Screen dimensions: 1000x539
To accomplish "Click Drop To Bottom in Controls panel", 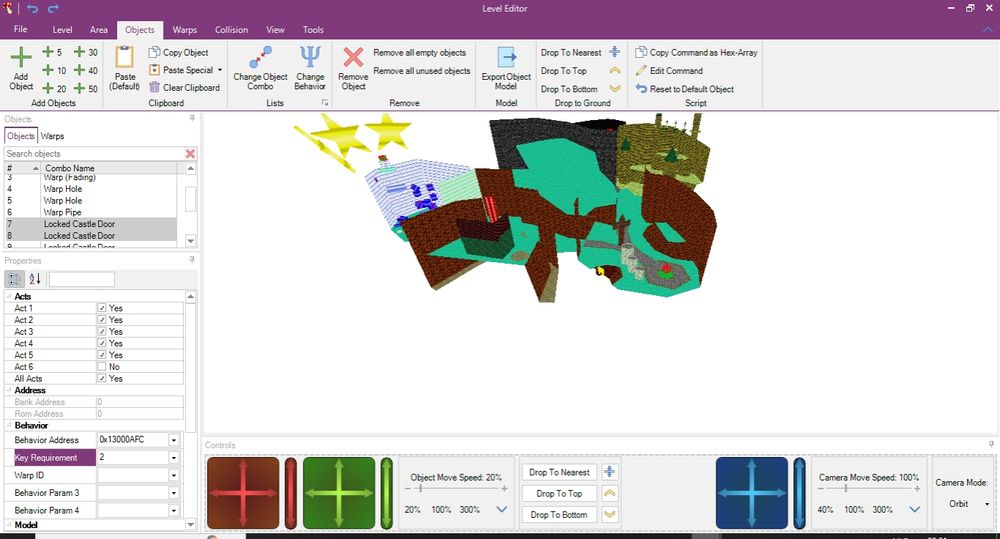I will point(559,514).
